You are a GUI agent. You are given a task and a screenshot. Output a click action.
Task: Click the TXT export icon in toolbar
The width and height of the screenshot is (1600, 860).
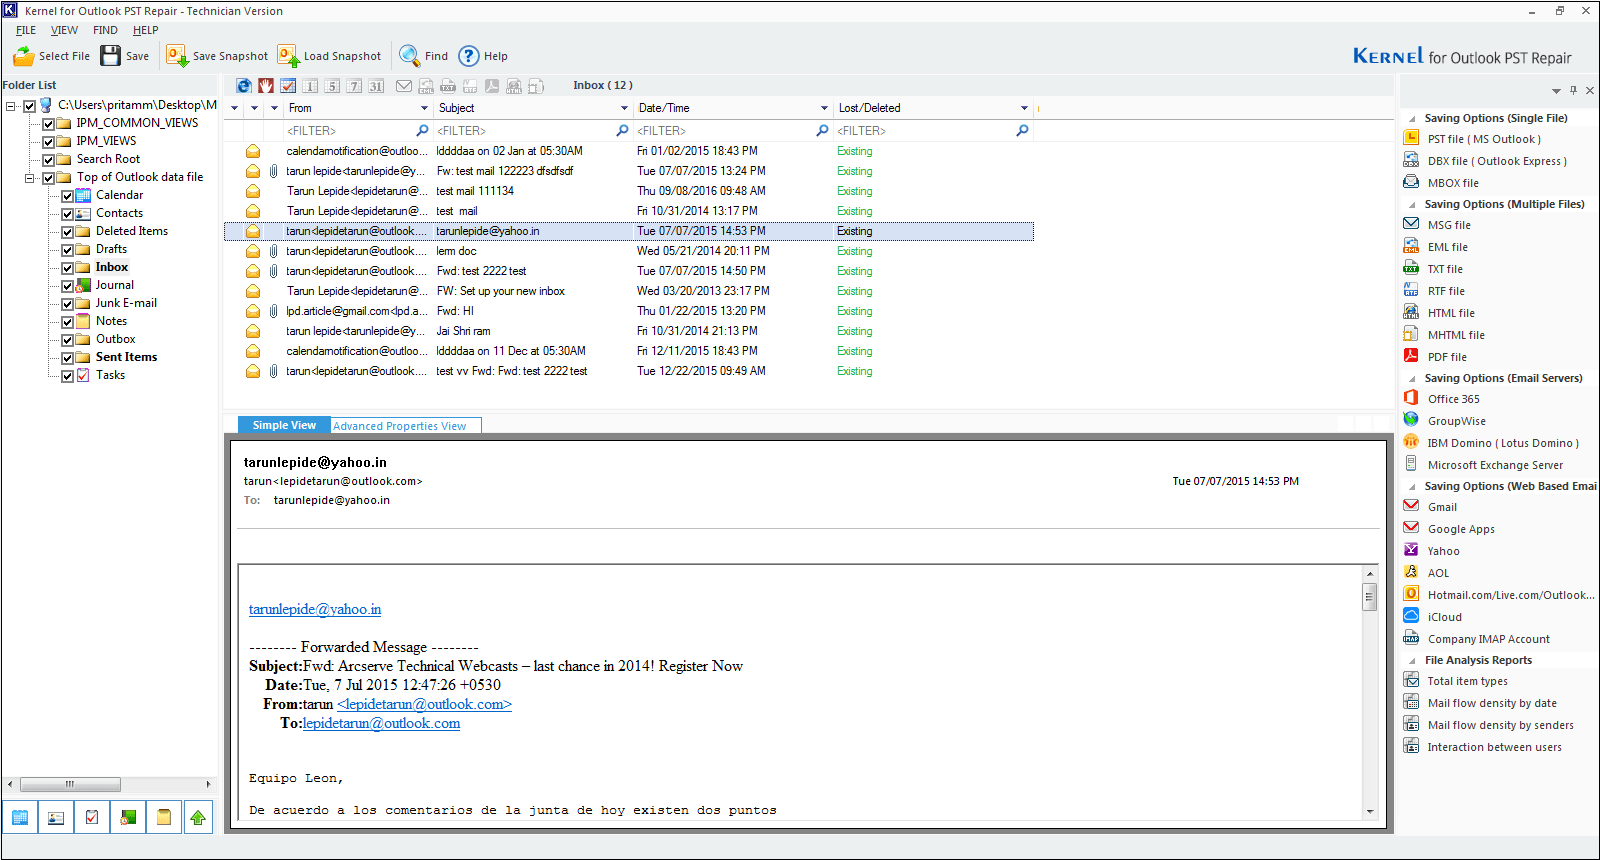click(448, 86)
